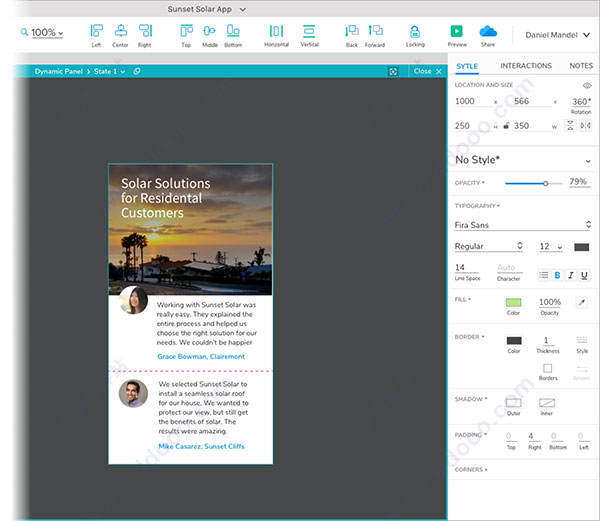
Task: Open Sunset Solar App file dropdown
Action: point(207,9)
